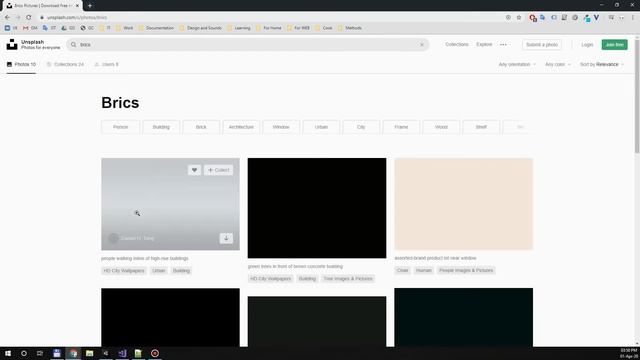The image size is (640, 360).
Task: Click the Submit a photo button
Action: pos(542,44)
